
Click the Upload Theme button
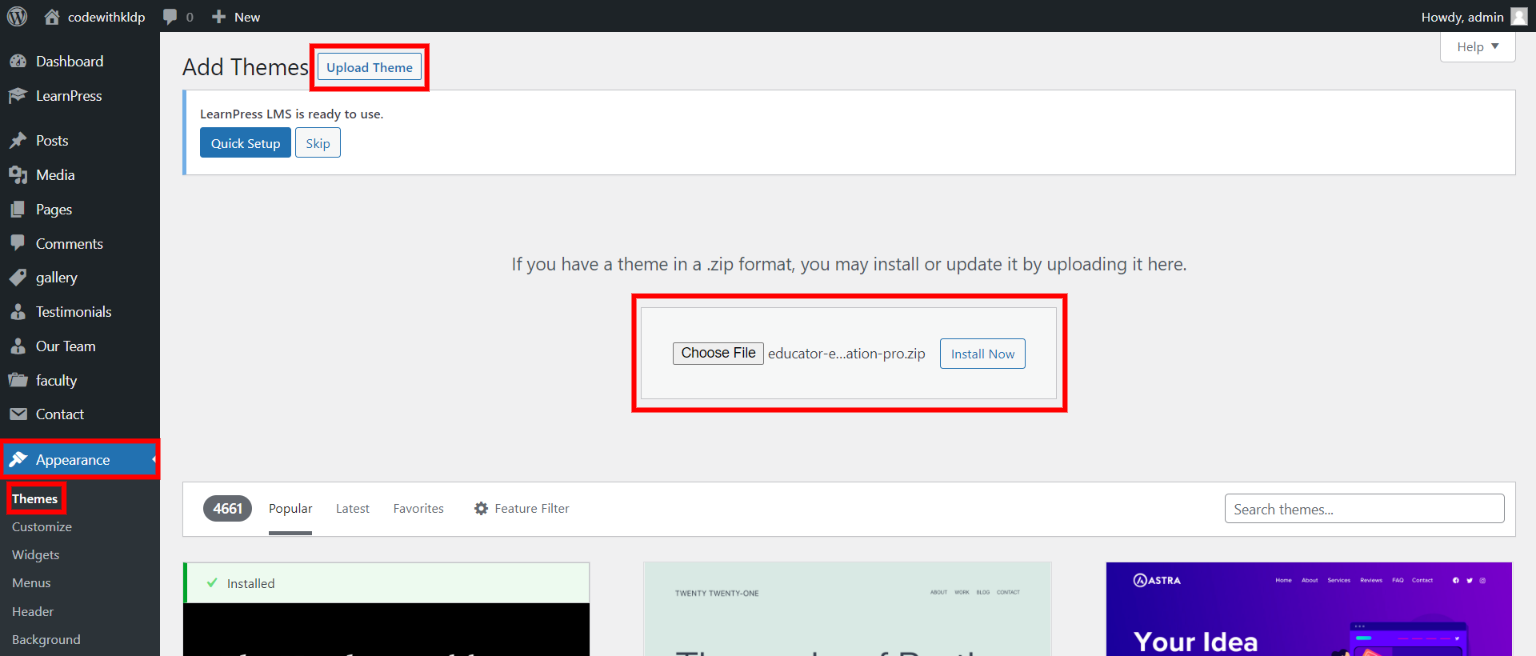click(x=370, y=68)
